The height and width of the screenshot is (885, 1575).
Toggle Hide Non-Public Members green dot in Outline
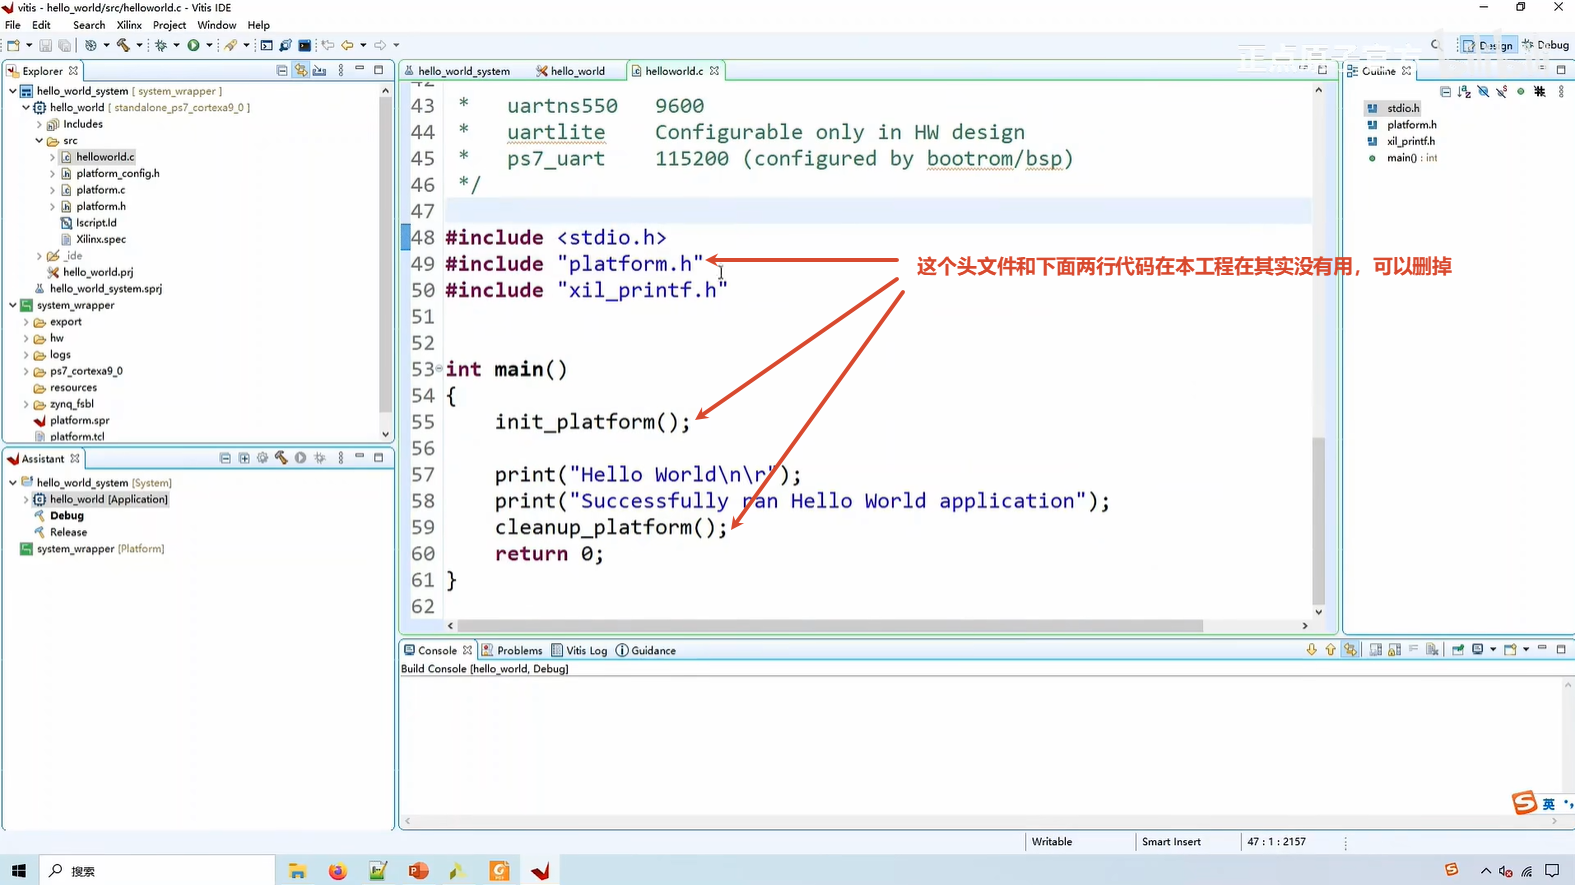point(1521,92)
